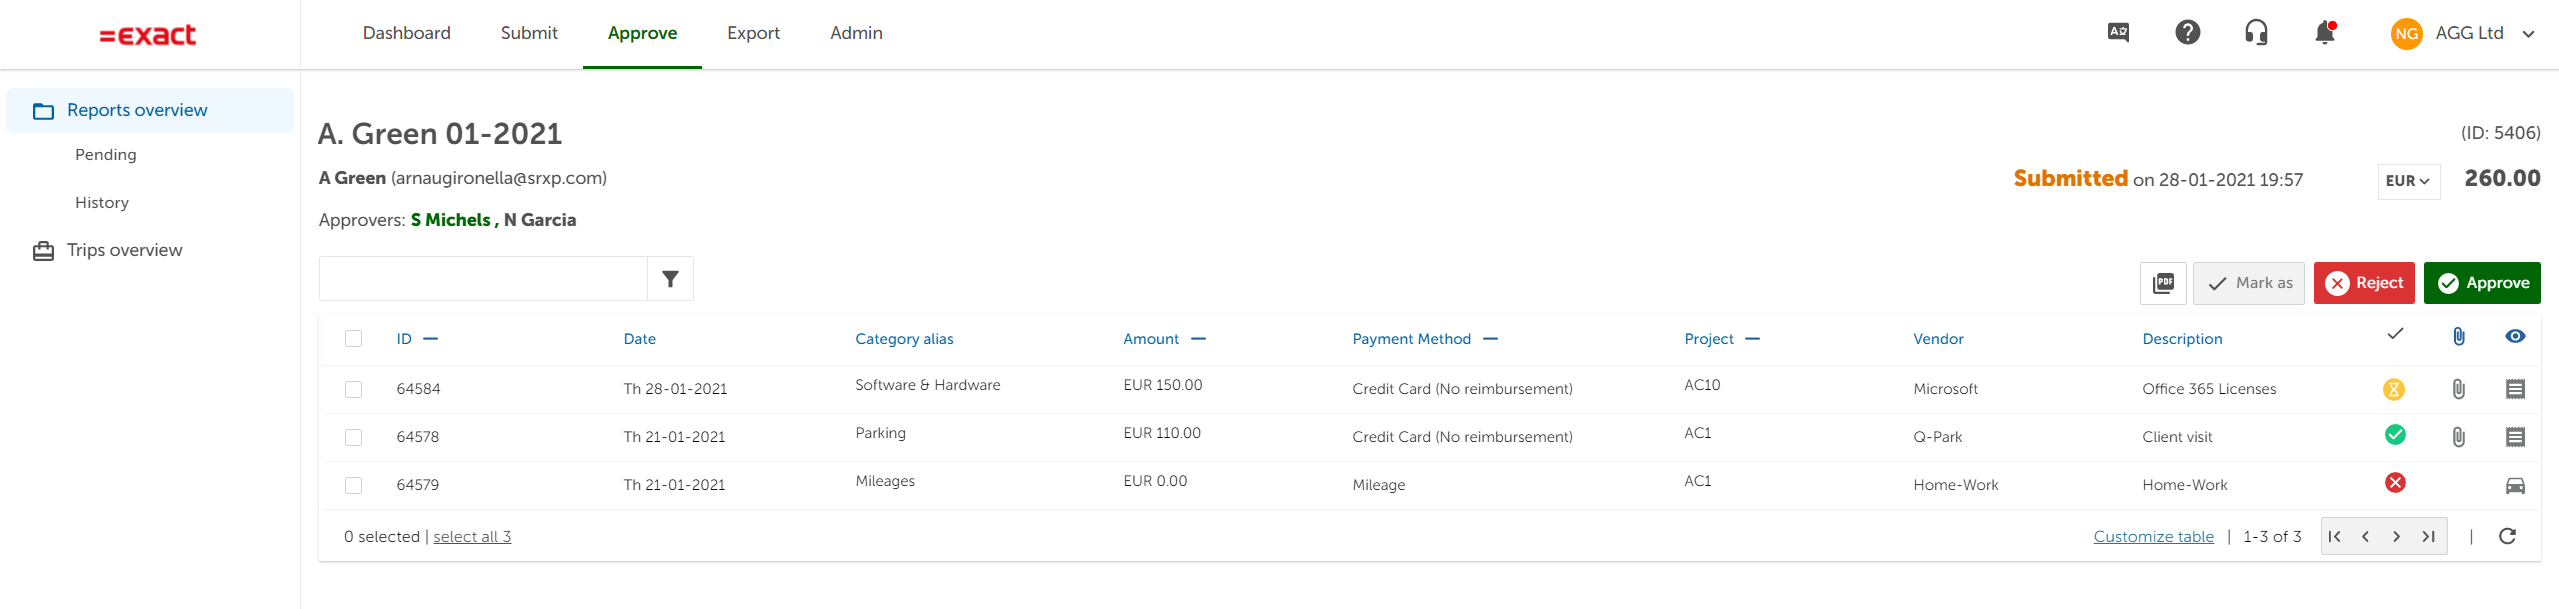
Task: Open car mileage icon for row 64579
Action: tap(2516, 485)
